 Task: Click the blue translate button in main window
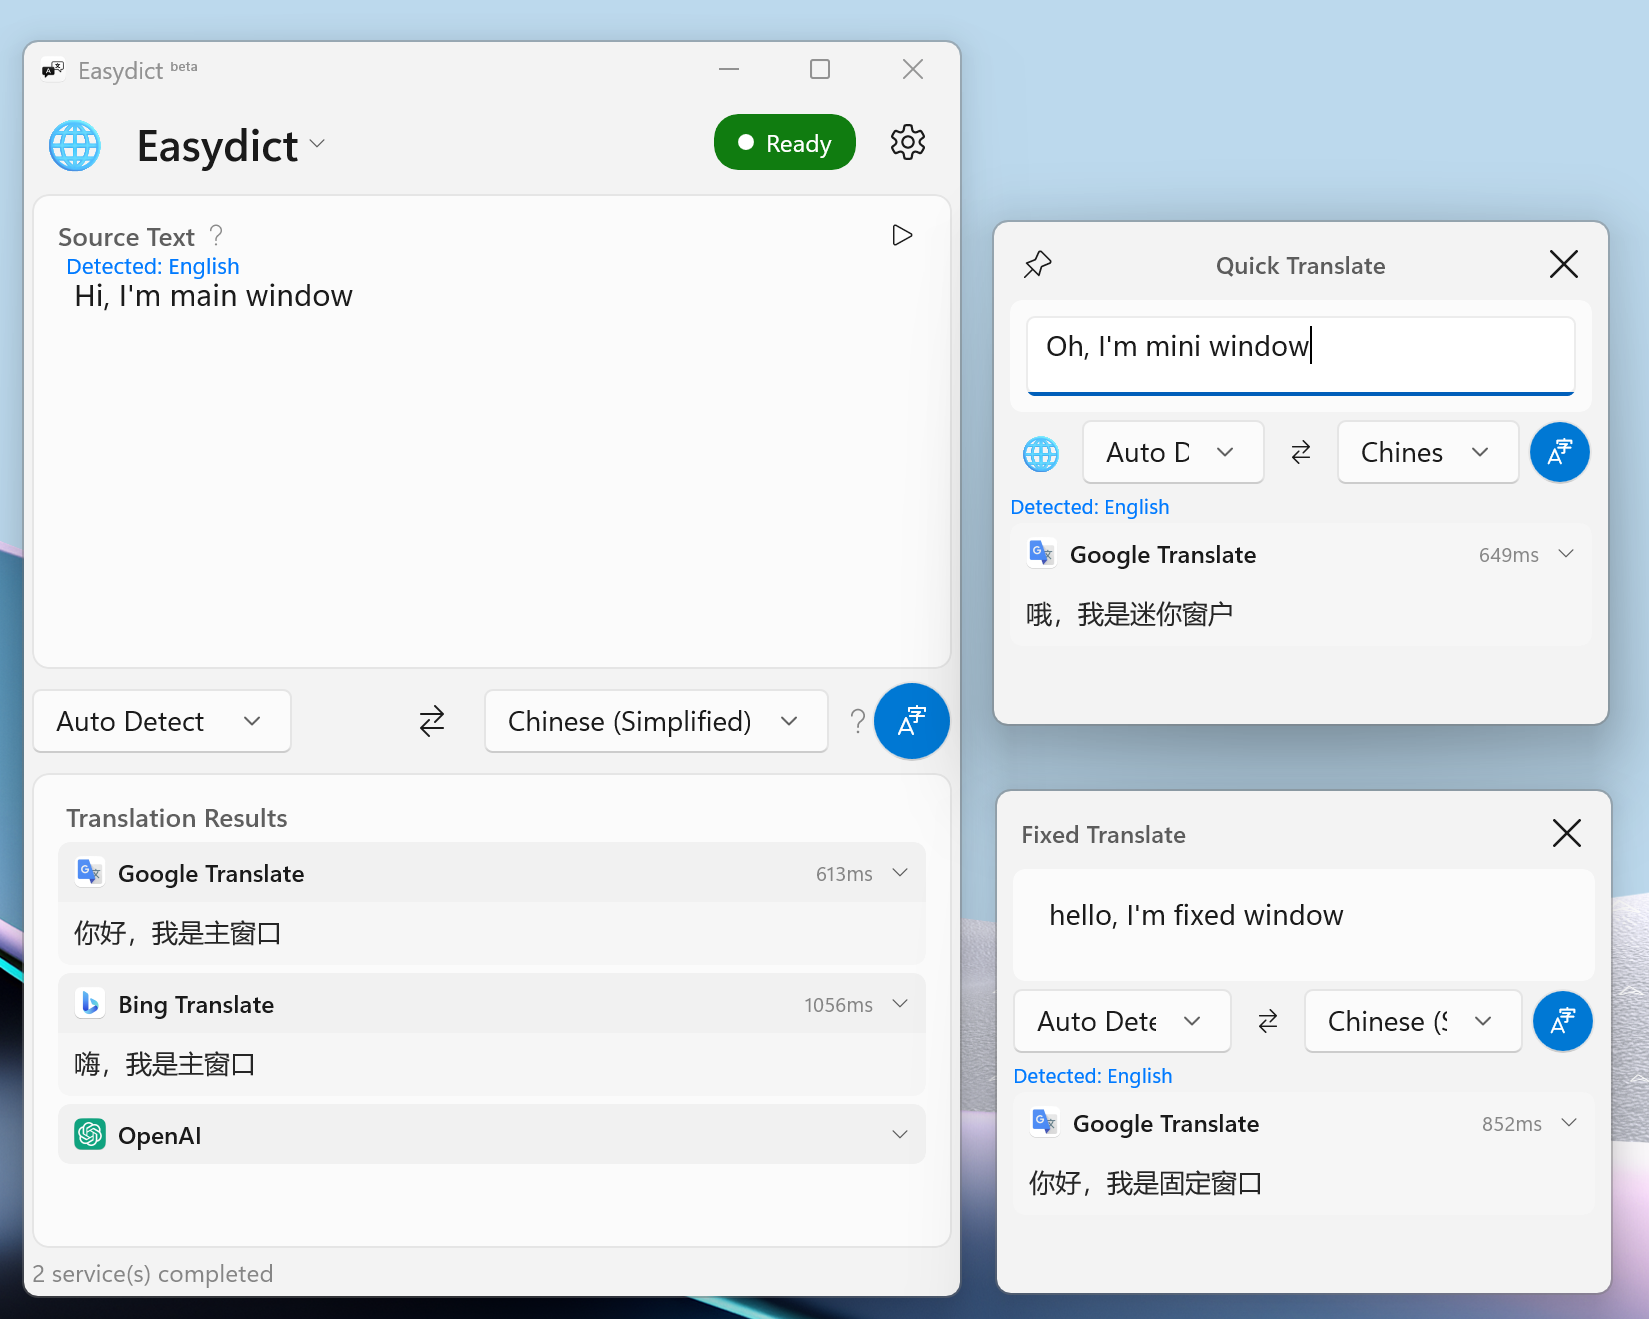911,721
